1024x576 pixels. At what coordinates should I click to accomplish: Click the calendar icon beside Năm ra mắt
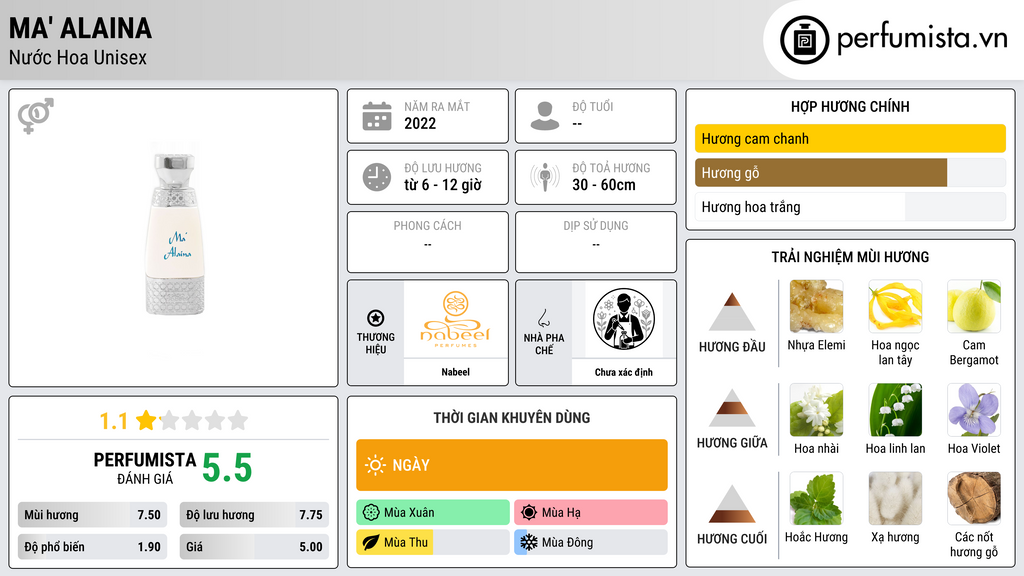377,116
